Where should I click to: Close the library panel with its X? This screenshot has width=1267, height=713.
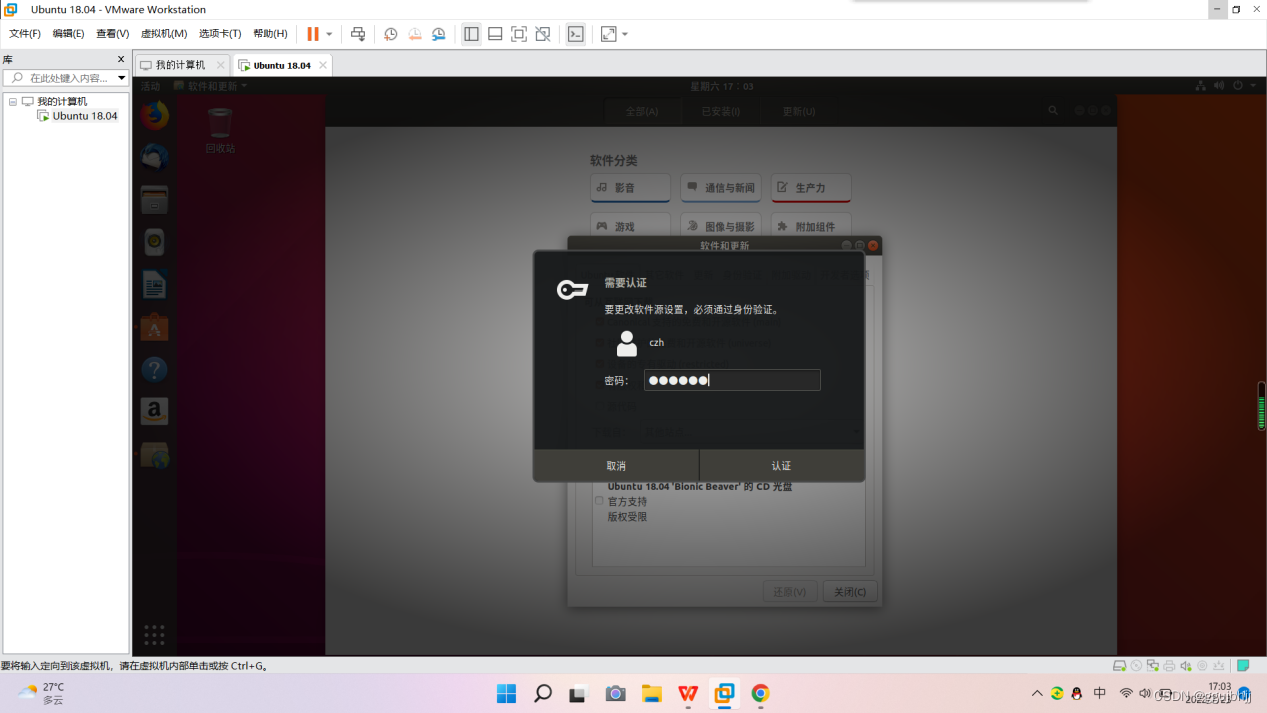122,60
